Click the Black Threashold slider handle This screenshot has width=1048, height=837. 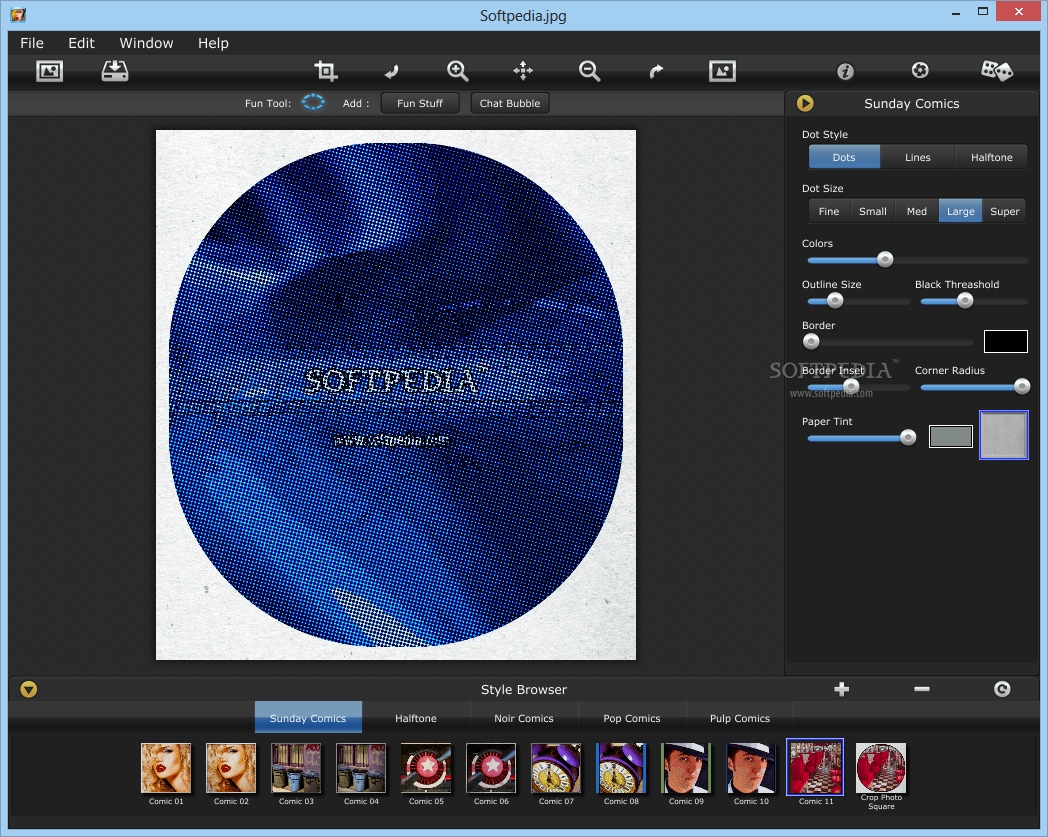[x=964, y=301]
